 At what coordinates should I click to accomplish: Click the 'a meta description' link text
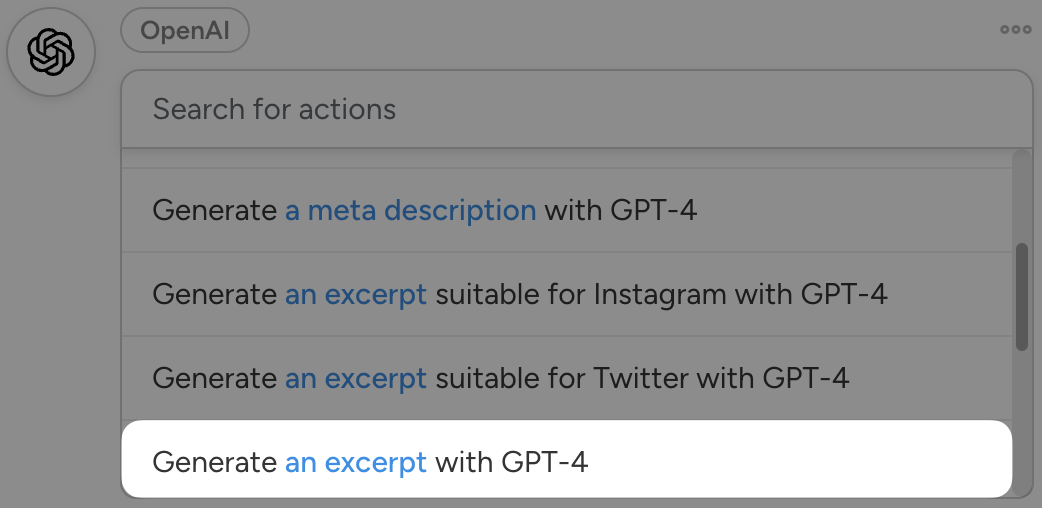[x=410, y=210]
